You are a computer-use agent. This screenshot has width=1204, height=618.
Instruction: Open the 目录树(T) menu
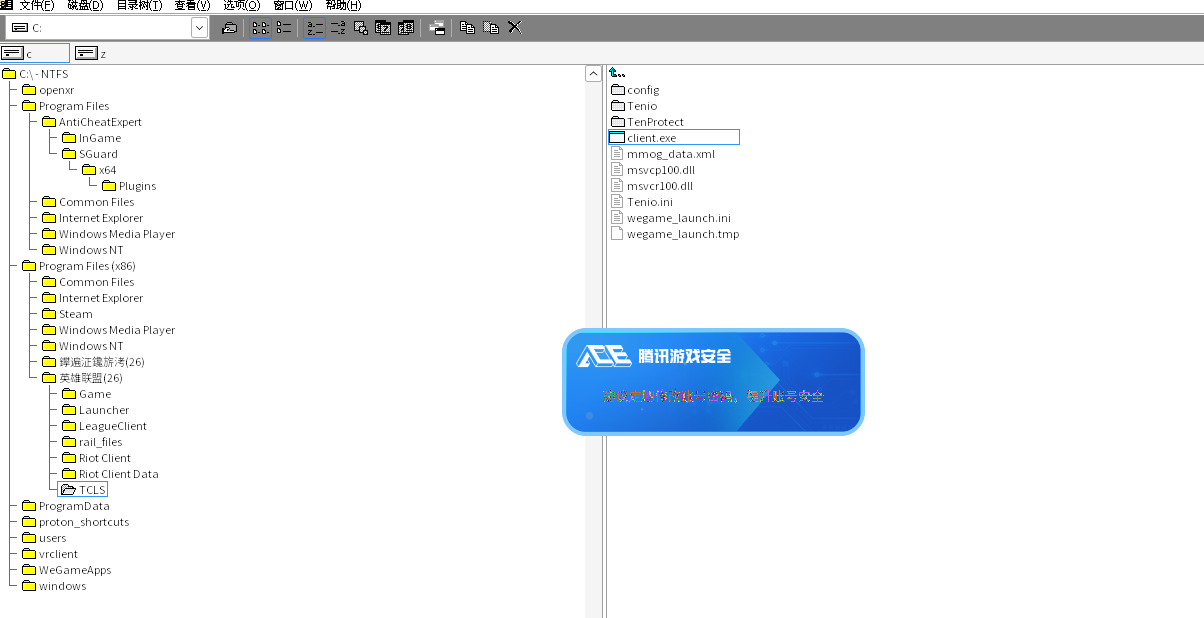coord(139,5)
